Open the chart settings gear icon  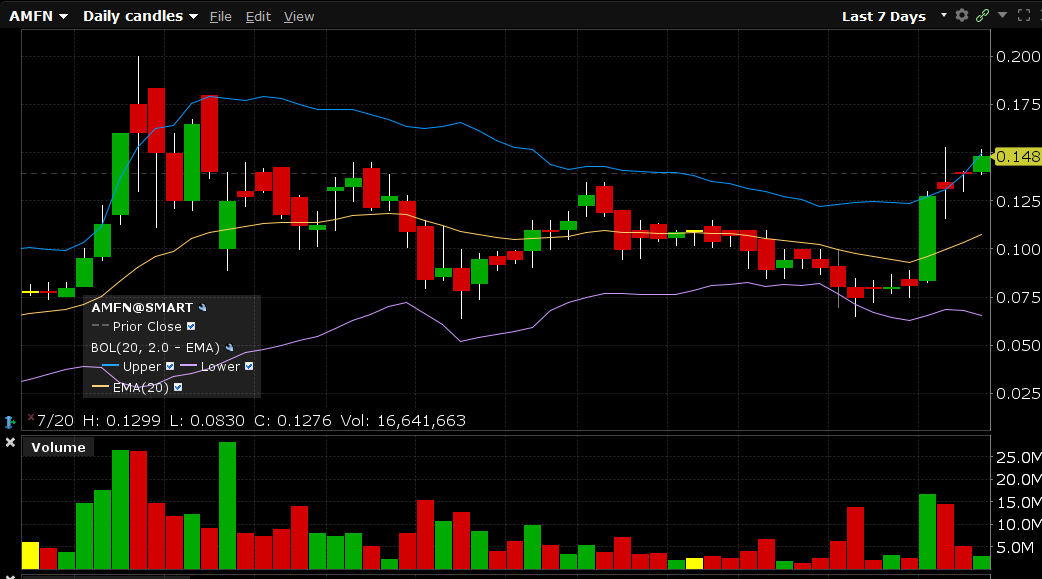click(x=962, y=15)
